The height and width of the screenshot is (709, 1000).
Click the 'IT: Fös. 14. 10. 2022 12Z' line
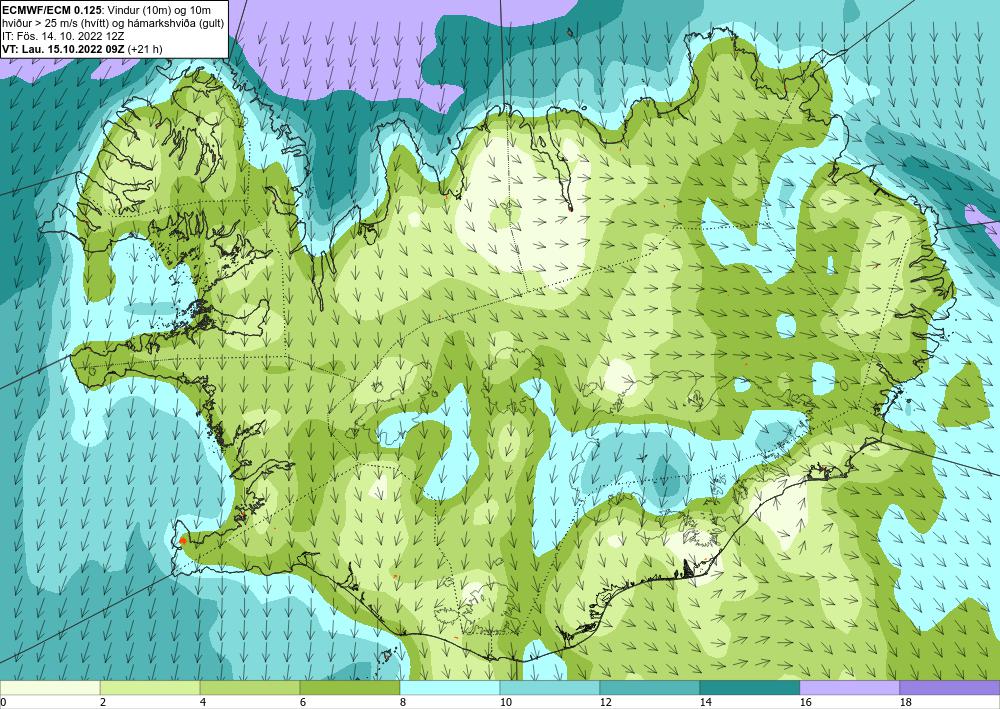(62, 36)
